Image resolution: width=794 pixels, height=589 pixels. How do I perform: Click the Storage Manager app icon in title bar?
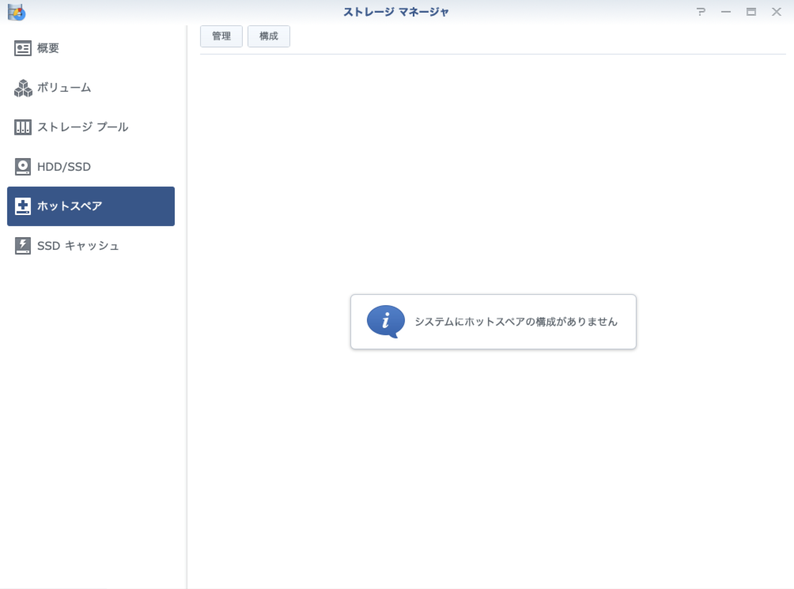click(16, 12)
